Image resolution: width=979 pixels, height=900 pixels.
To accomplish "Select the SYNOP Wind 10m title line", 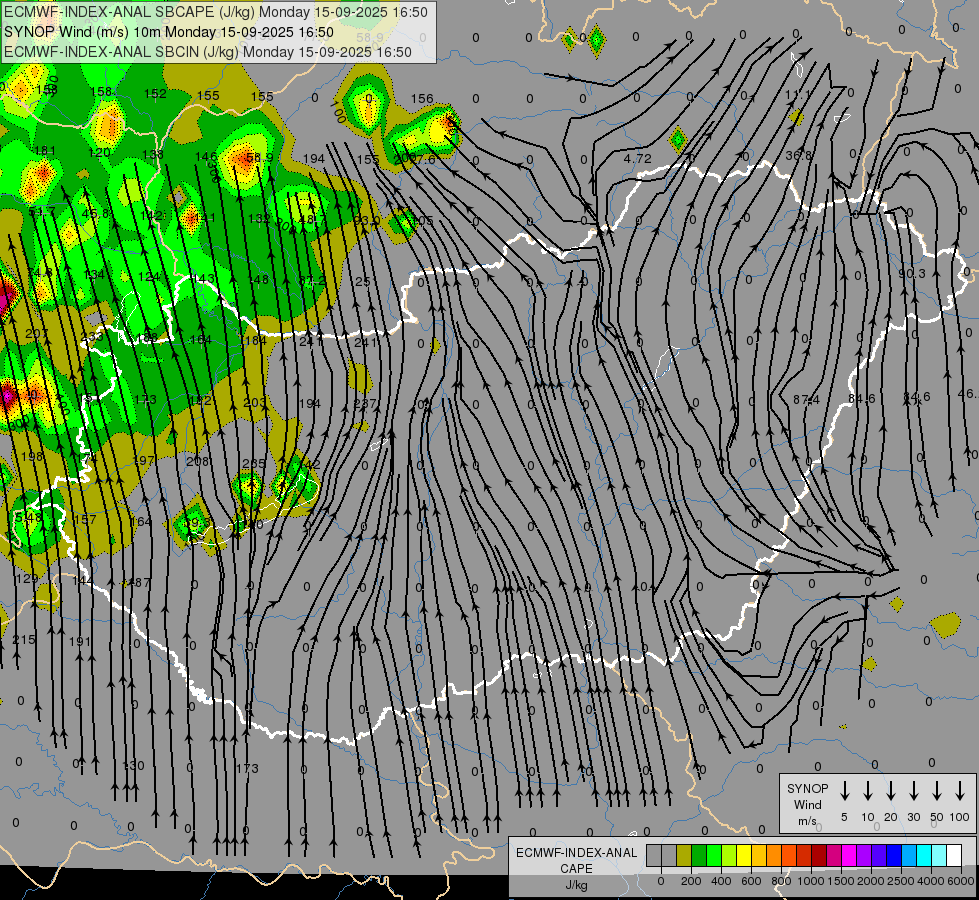I will coord(169,32).
